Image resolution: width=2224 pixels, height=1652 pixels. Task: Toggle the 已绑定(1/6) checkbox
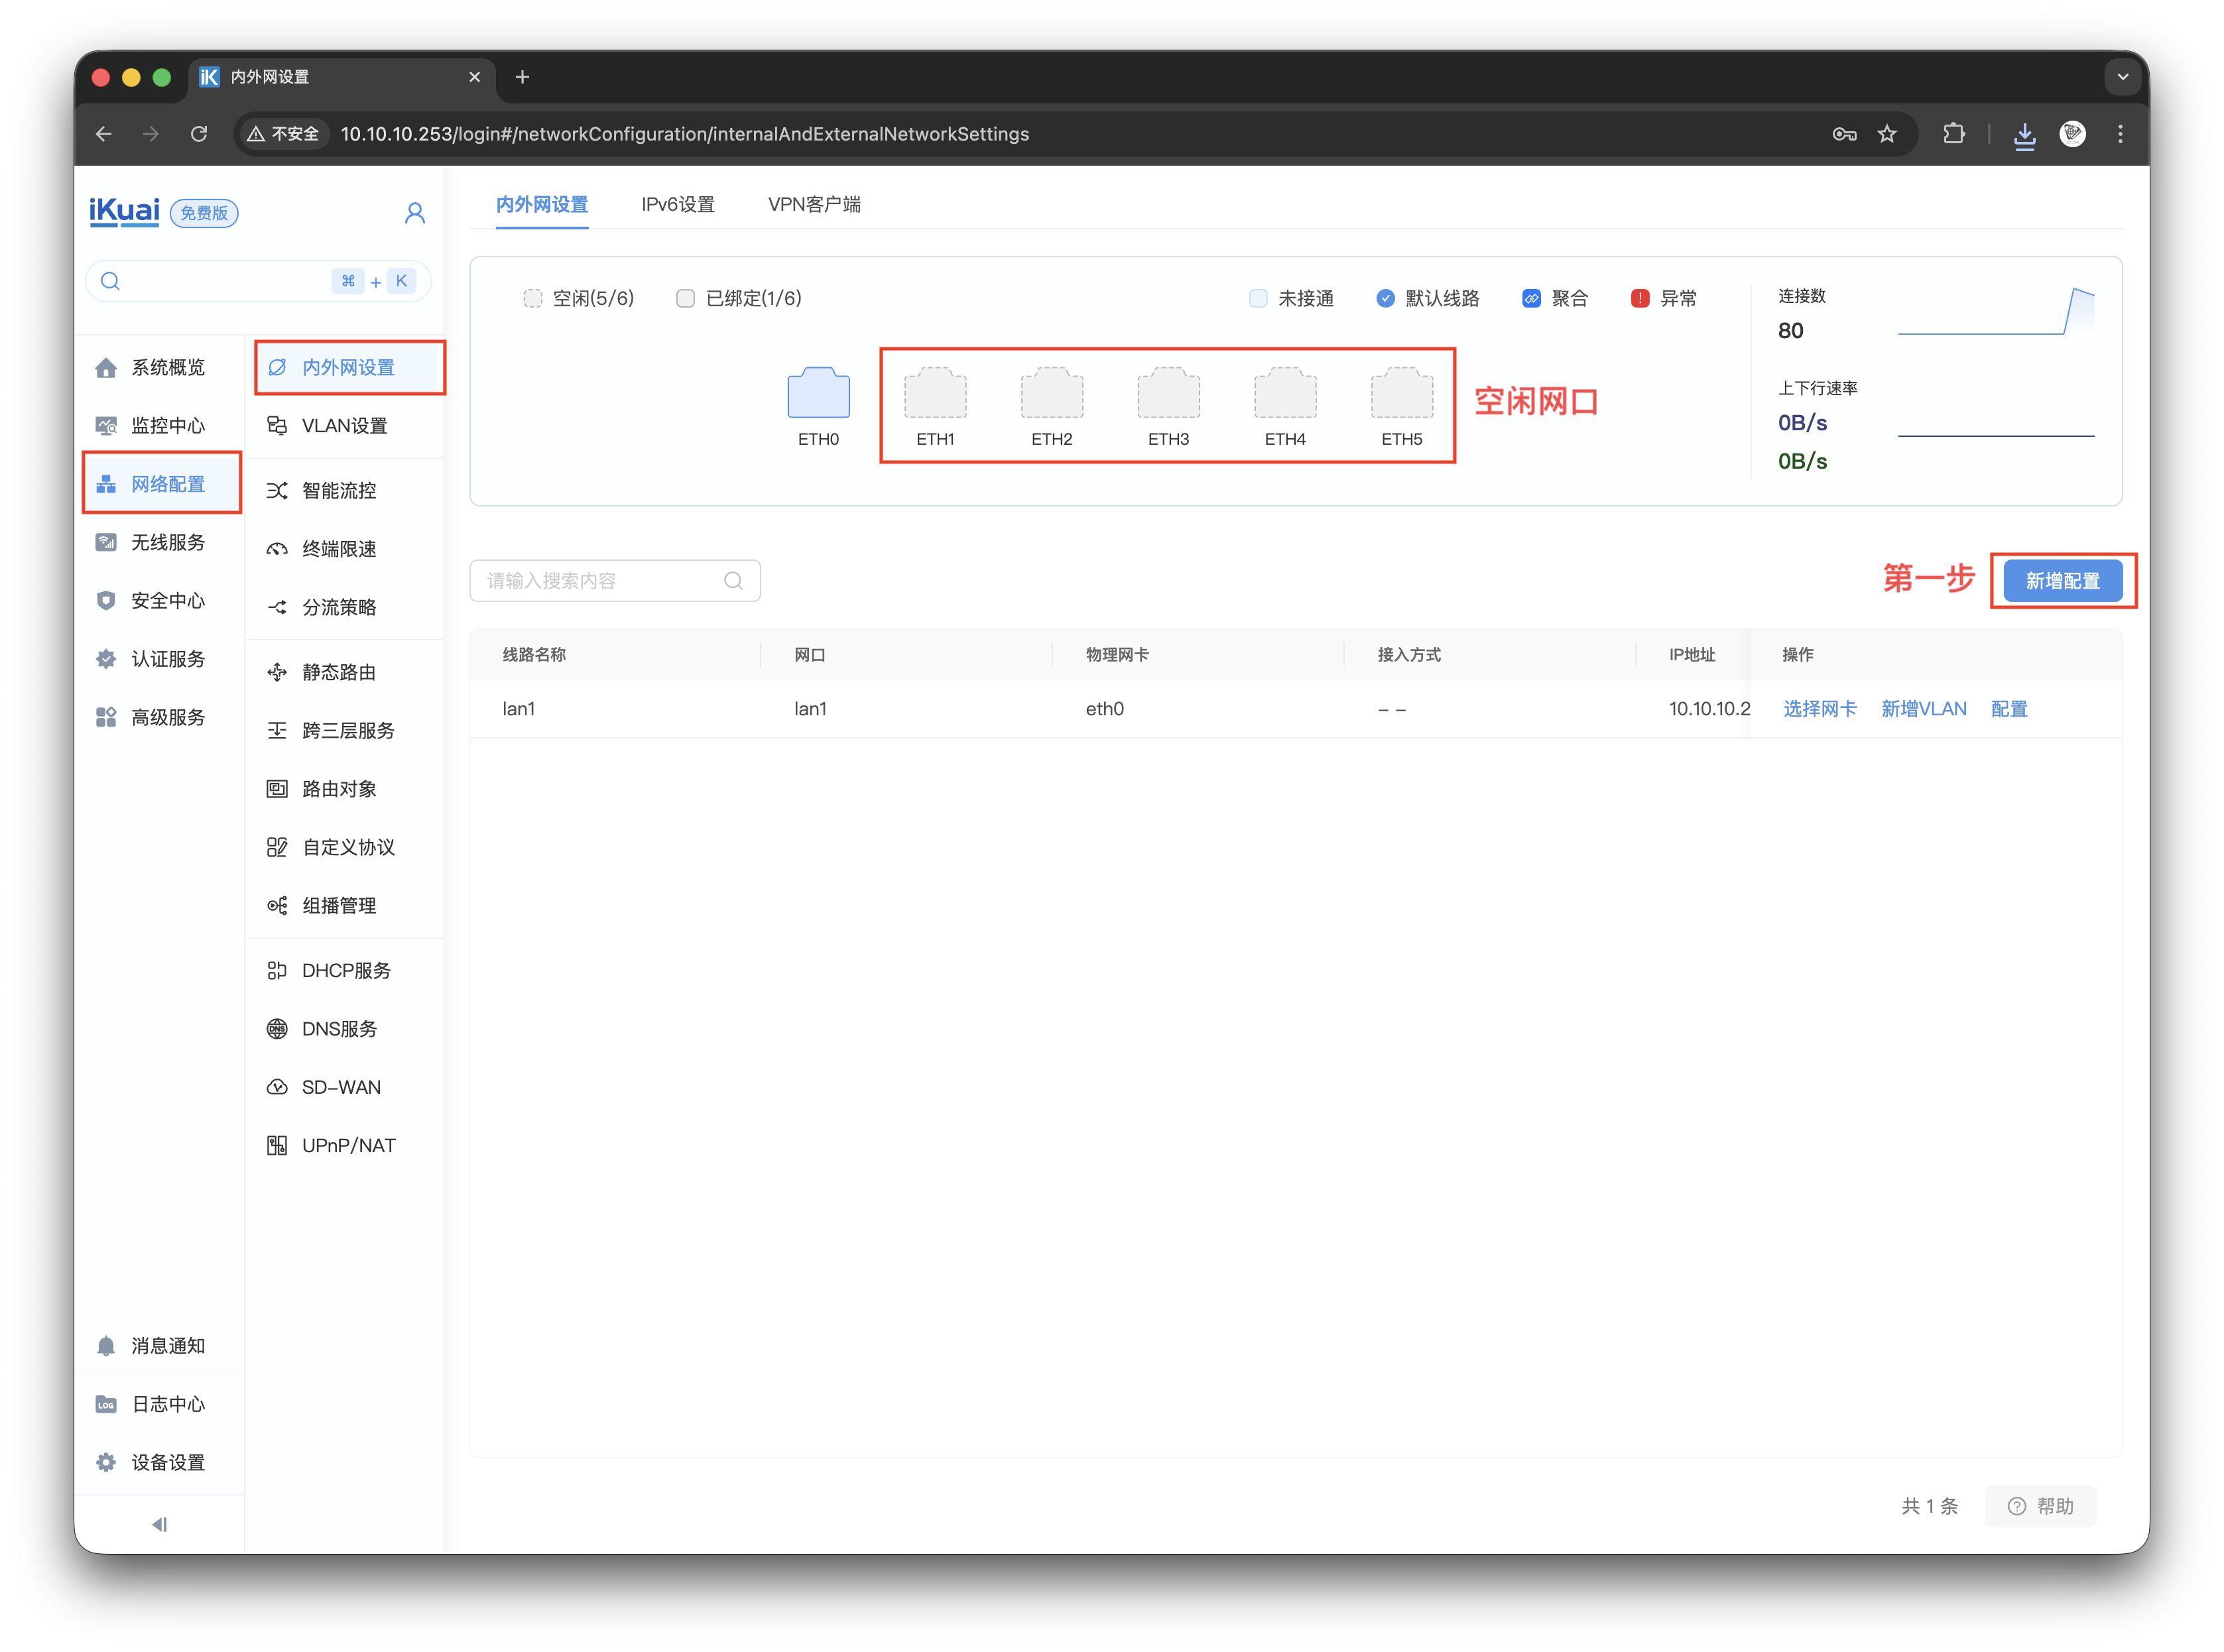click(x=685, y=298)
